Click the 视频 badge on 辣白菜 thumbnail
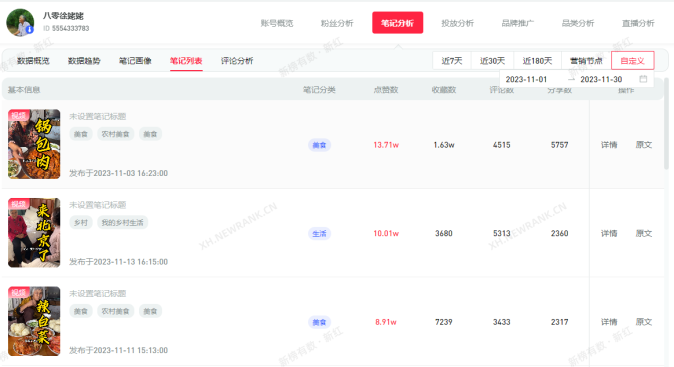The width and height of the screenshot is (674, 367). 18,292
